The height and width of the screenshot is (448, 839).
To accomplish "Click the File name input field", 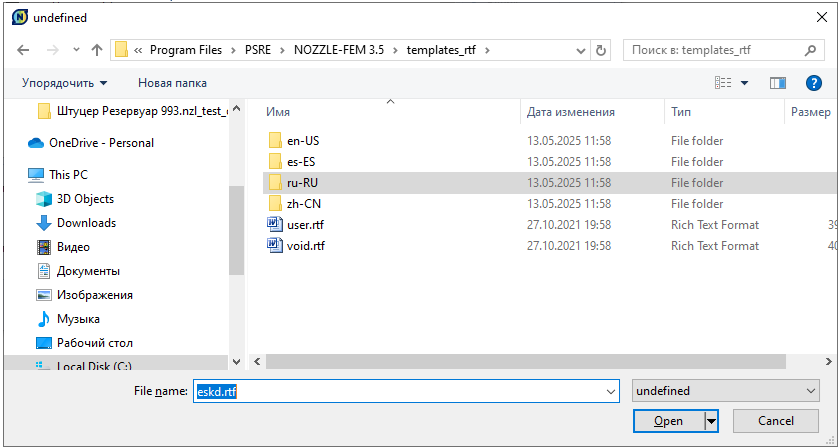I will [406, 391].
